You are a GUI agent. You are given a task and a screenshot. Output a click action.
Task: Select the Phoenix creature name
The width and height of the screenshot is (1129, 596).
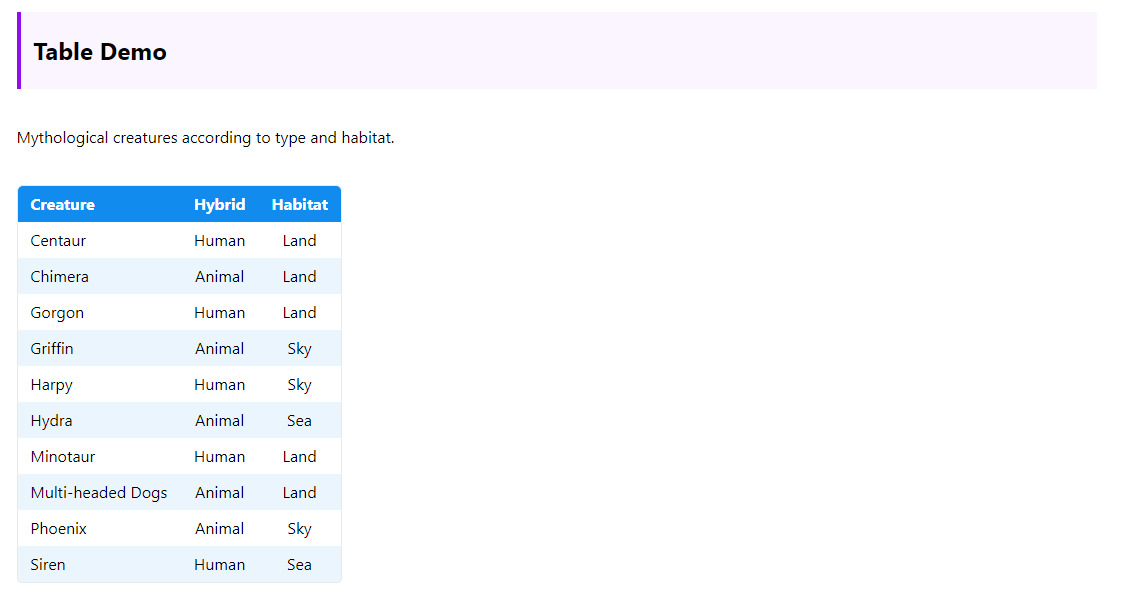tap(58, 529)
